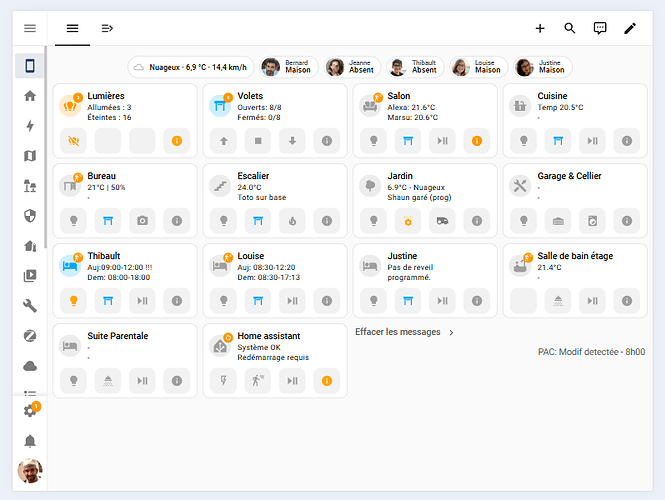Select the first dashboard view tab
665x500 pixels.
point(72,28)
